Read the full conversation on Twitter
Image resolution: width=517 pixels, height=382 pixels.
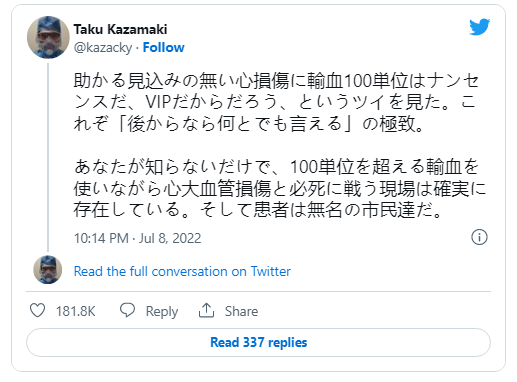point(182,271)
